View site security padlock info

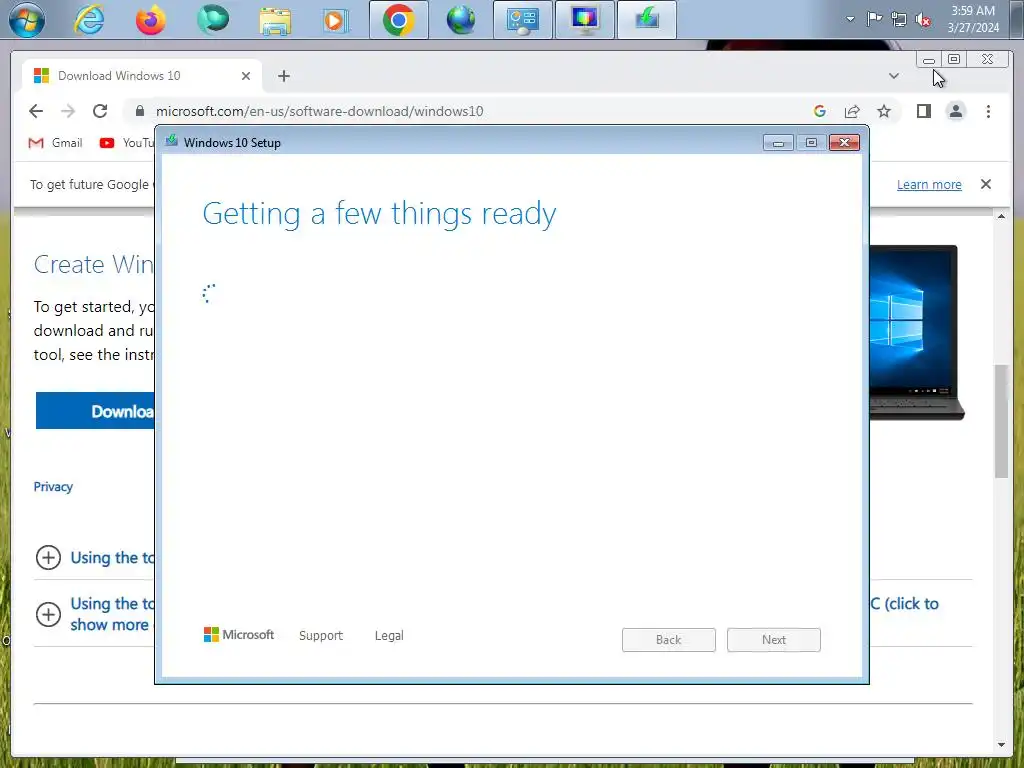pos(139,111)
